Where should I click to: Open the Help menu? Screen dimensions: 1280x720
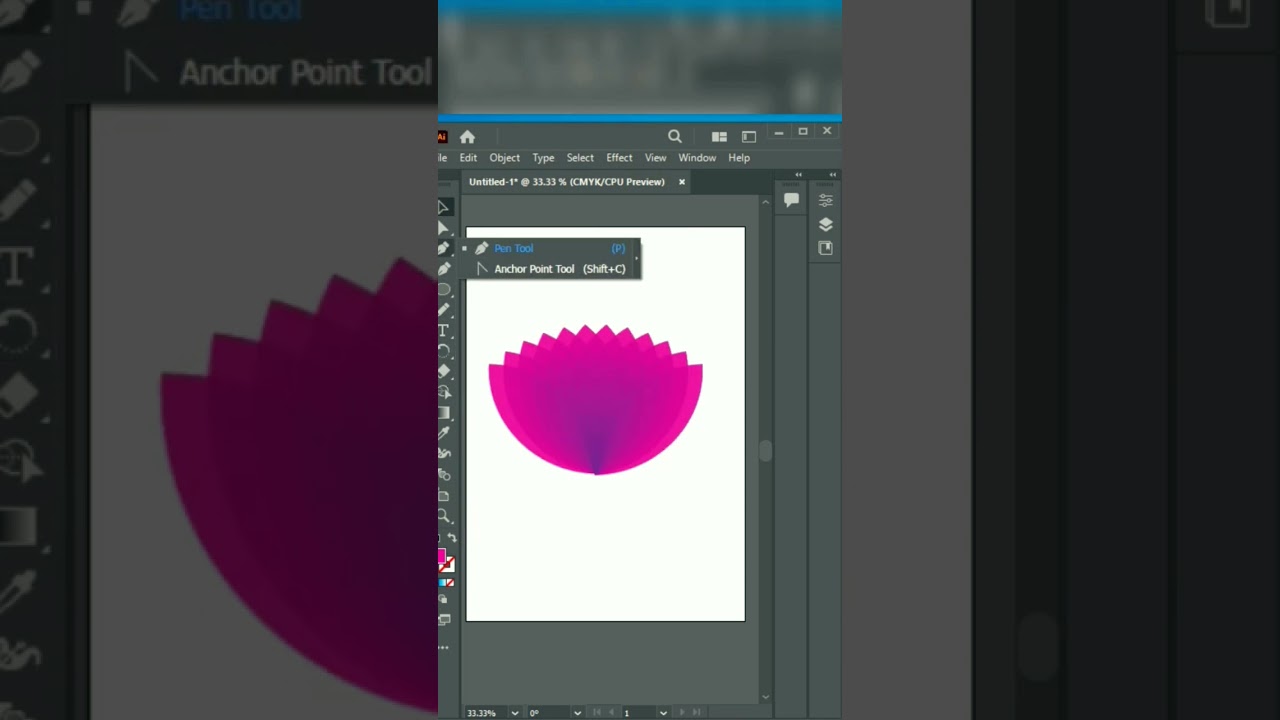pos(739,158)
